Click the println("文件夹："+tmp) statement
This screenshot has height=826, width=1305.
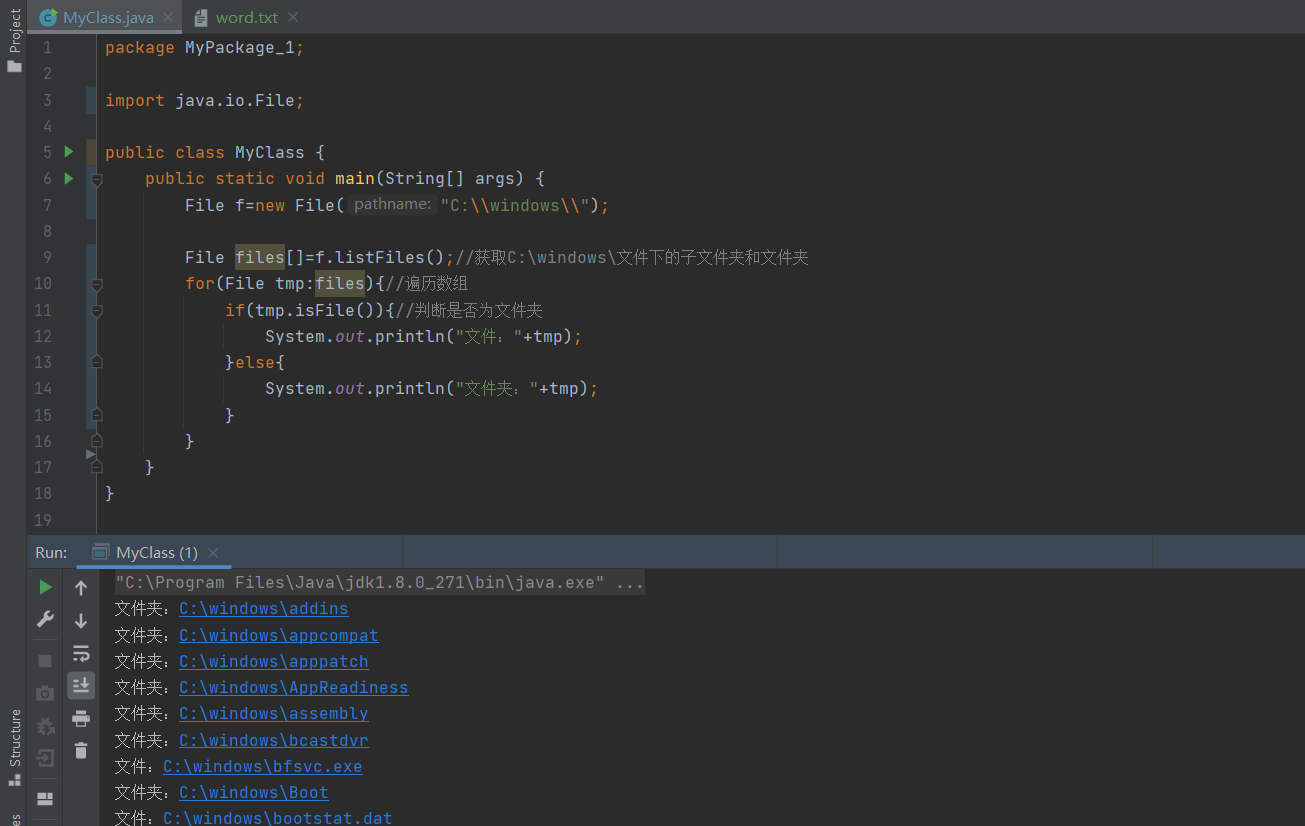coord(431,388)
